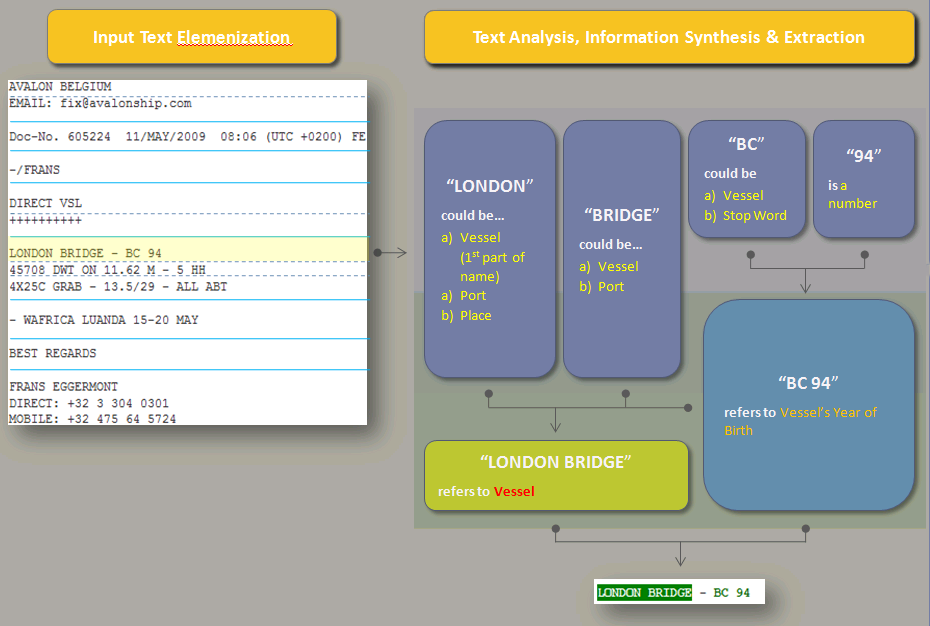Screen dimensions: 930x626
Task: Click Port option in BRIDGE card
Action: [611, 287]
